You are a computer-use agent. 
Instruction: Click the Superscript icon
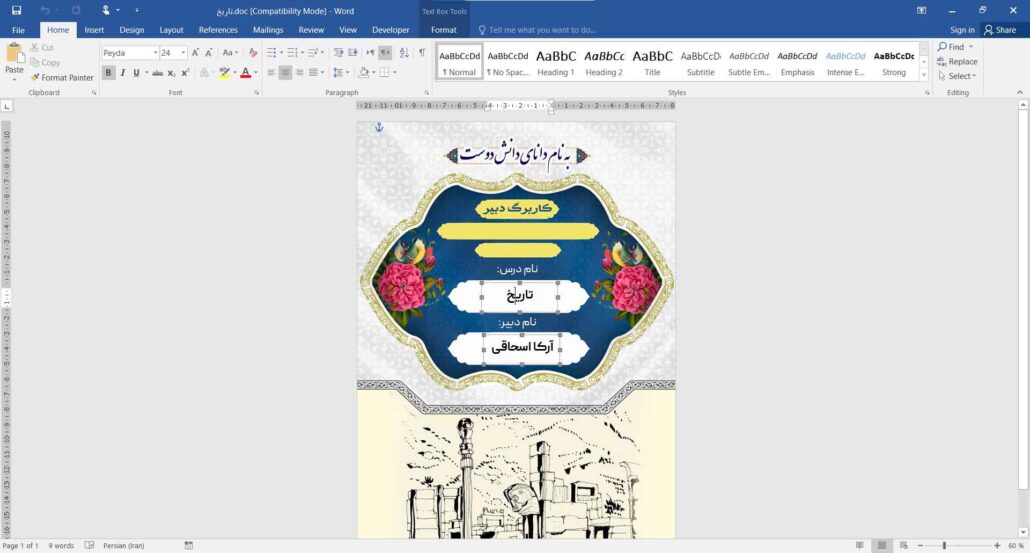pos(185,73)
